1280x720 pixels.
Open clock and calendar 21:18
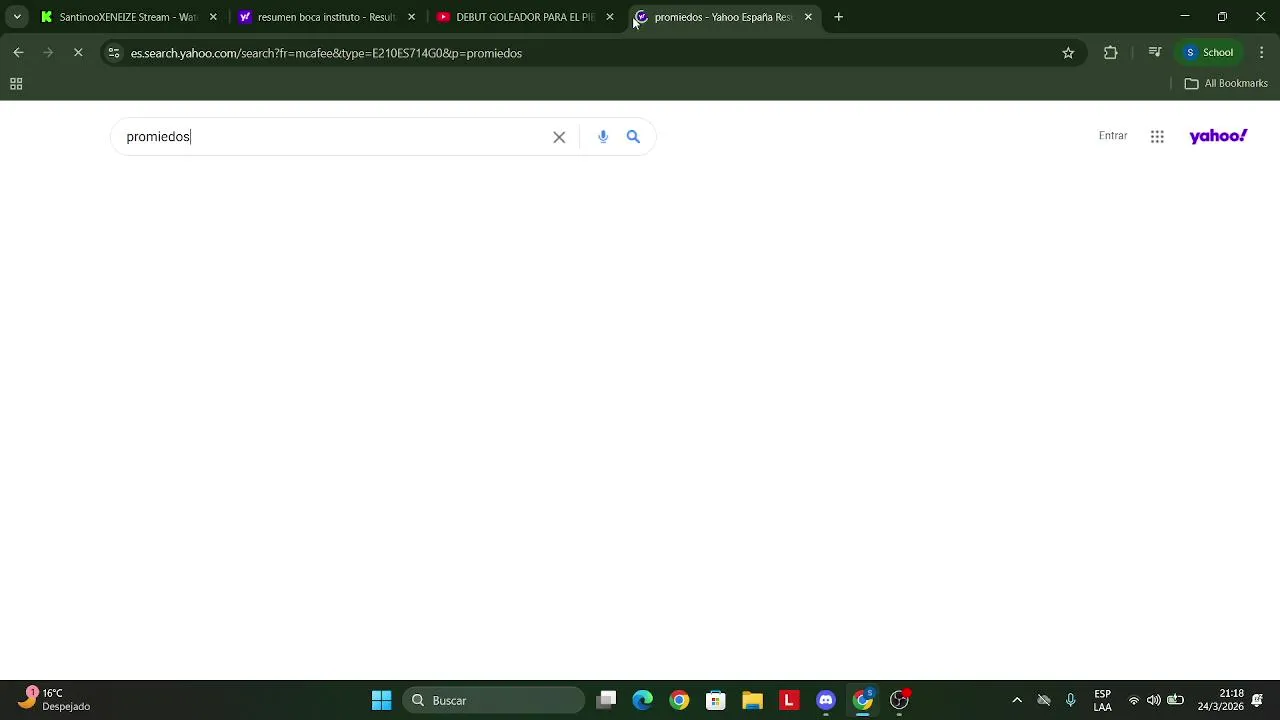pos(1220,700)
